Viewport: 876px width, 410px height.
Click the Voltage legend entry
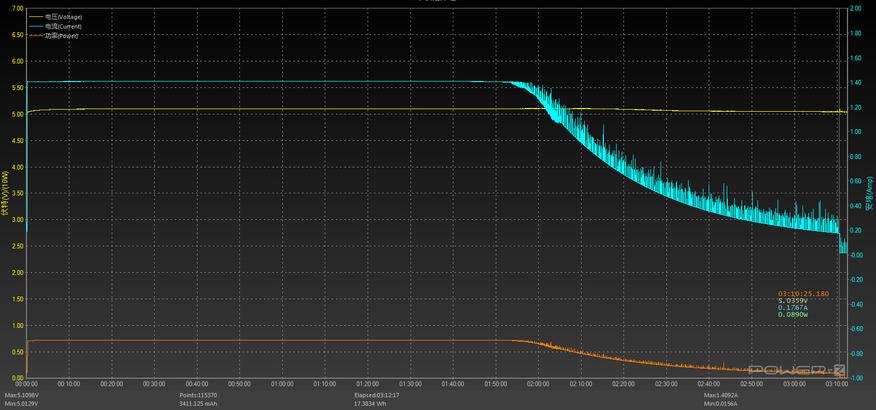[63, 18]
